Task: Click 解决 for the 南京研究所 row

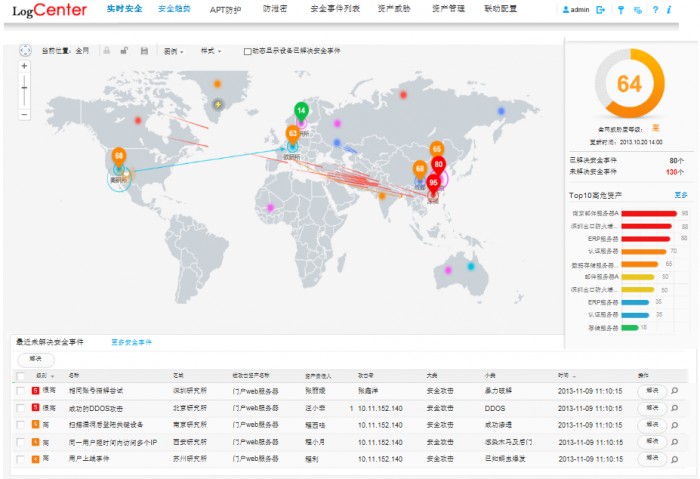Action: [x=652, y=425]
